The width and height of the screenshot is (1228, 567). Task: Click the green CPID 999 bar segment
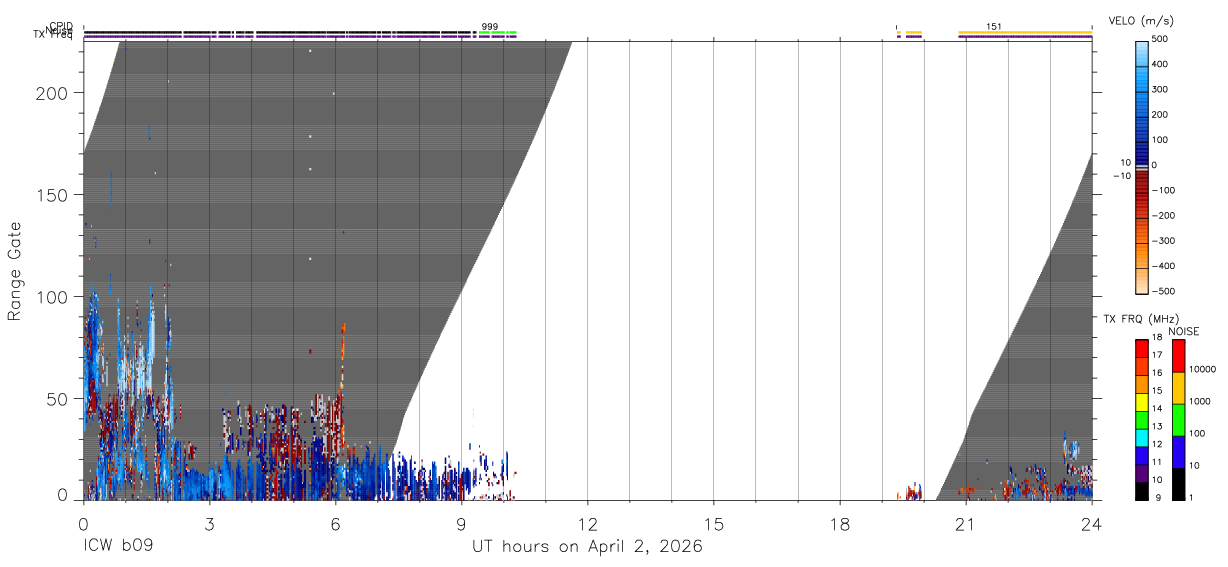[498, 33]
